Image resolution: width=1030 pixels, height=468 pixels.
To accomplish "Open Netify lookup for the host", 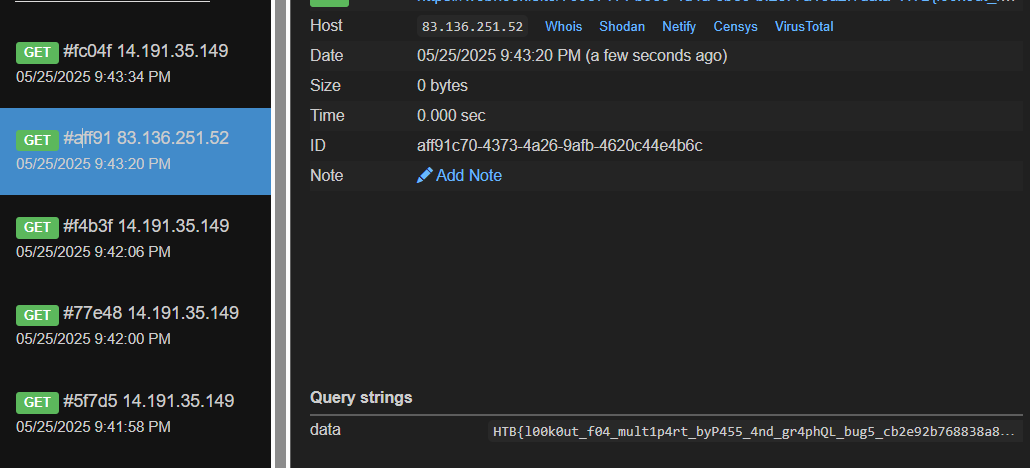I will pyautogui.click(x=679, y=27).
